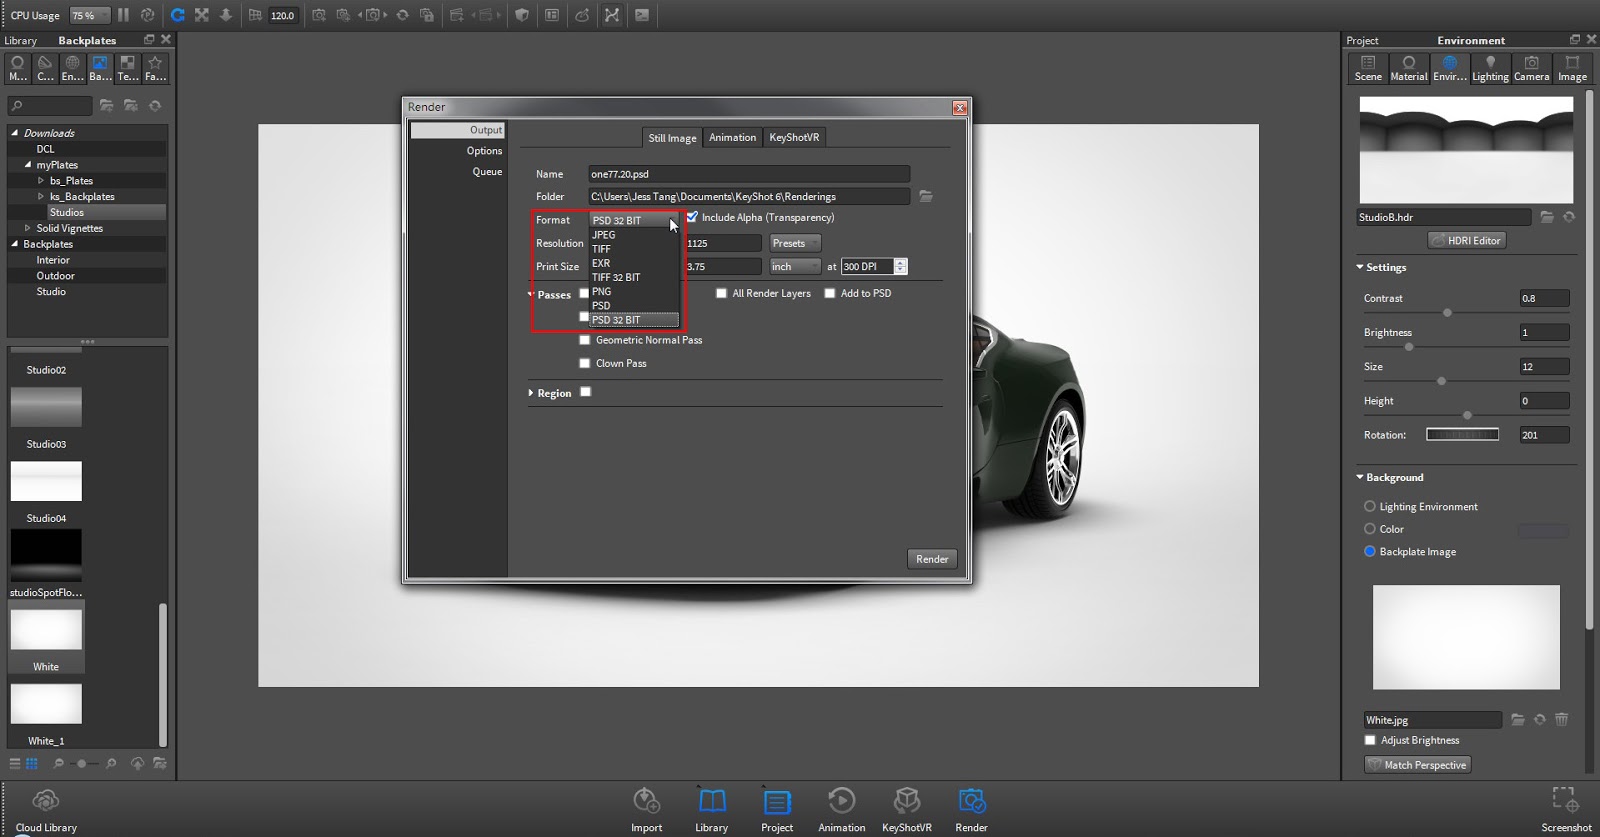This screenshot has height=837, width=1600.
Task: Take a Screenshot of the render view
Action: (1566, 808)
